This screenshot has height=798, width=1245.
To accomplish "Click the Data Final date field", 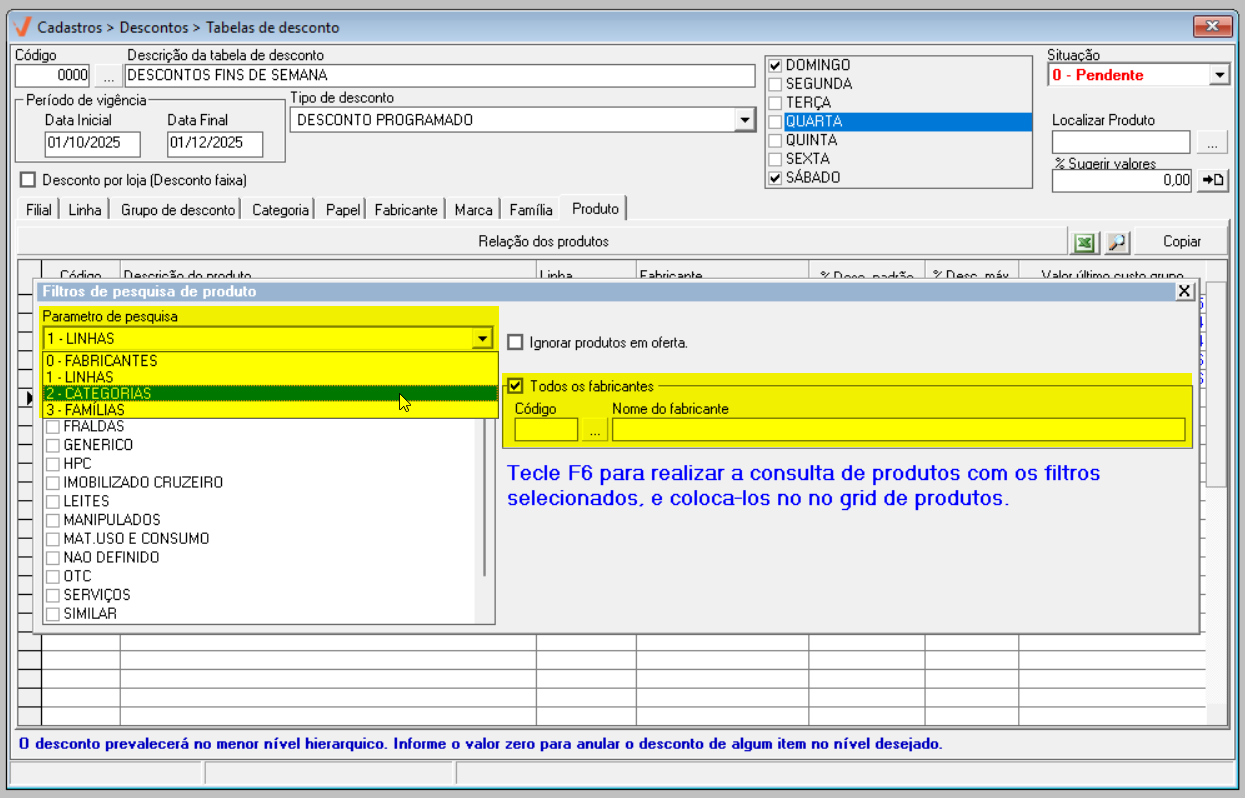I will click(214, 143).
